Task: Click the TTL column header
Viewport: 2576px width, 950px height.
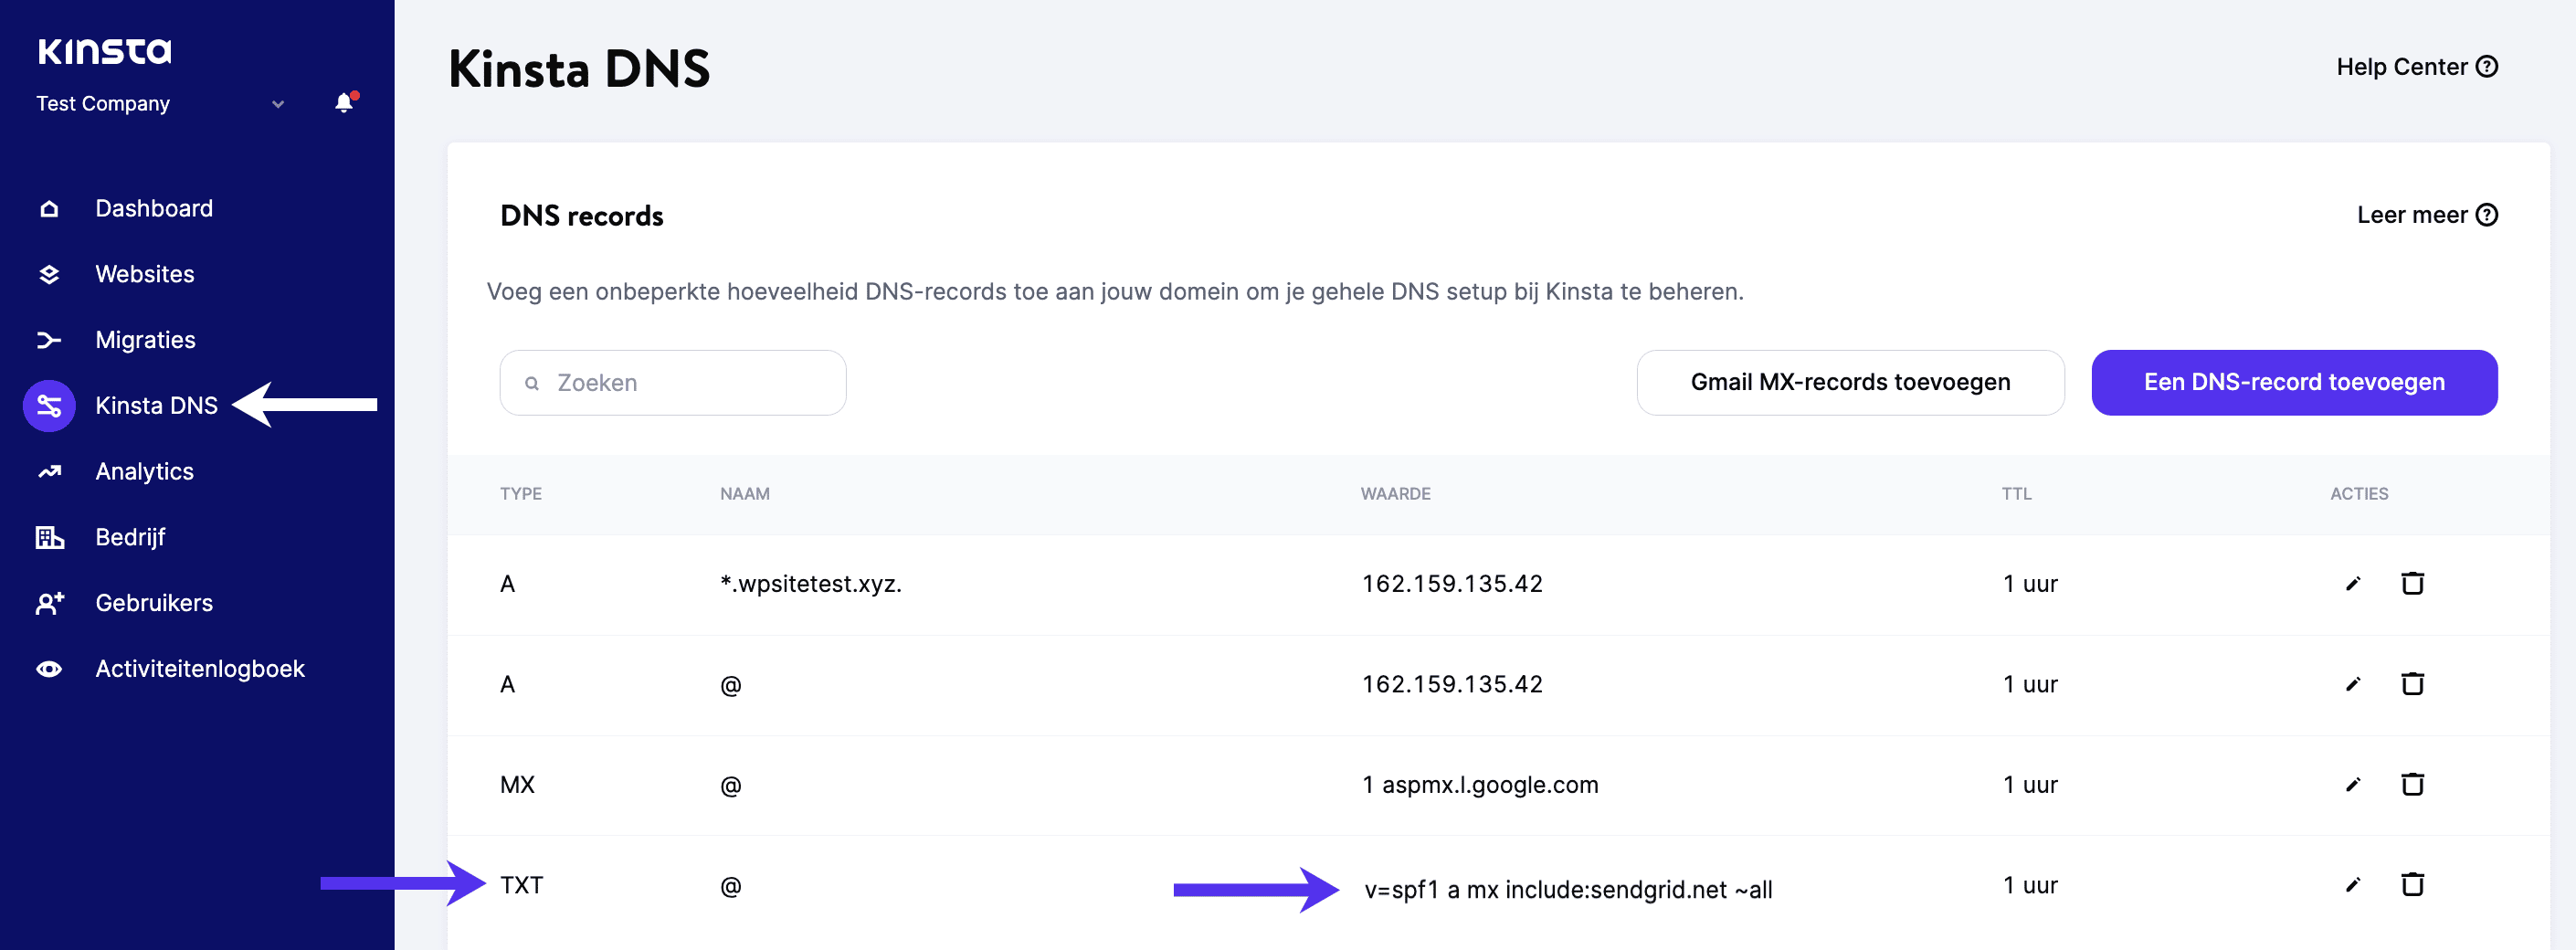Action: pos(2016,494)
